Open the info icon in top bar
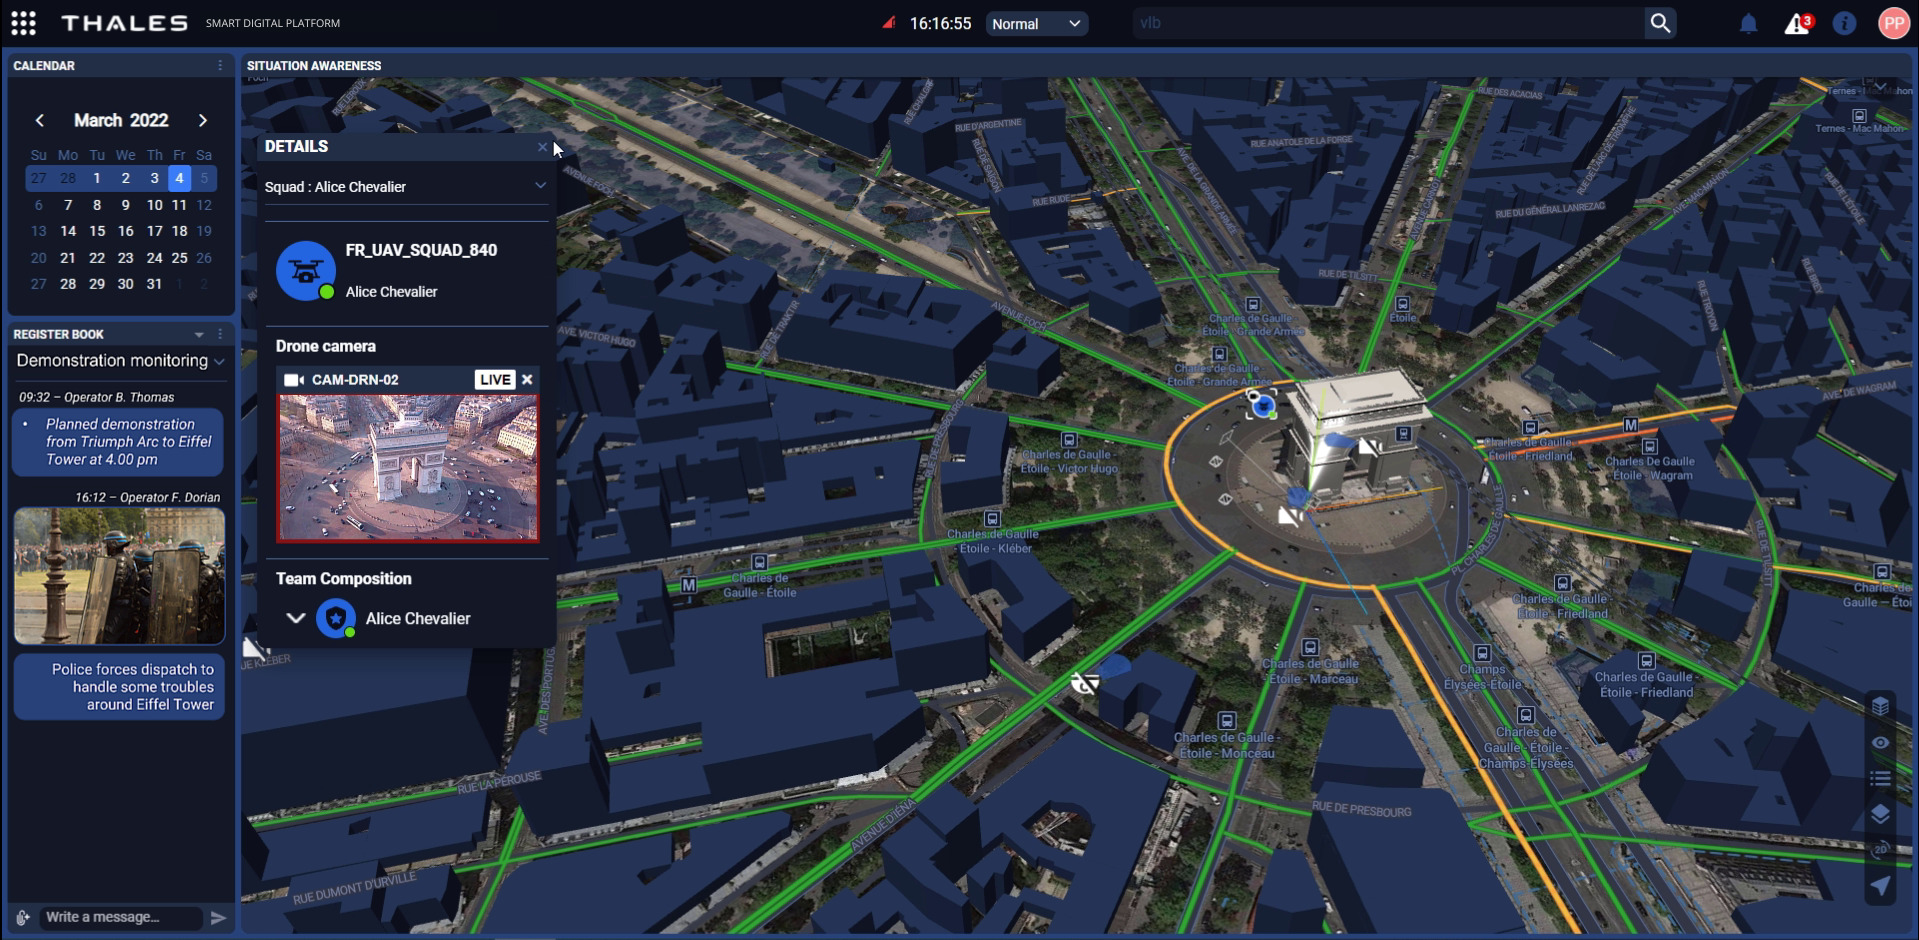 [1844, 24]
